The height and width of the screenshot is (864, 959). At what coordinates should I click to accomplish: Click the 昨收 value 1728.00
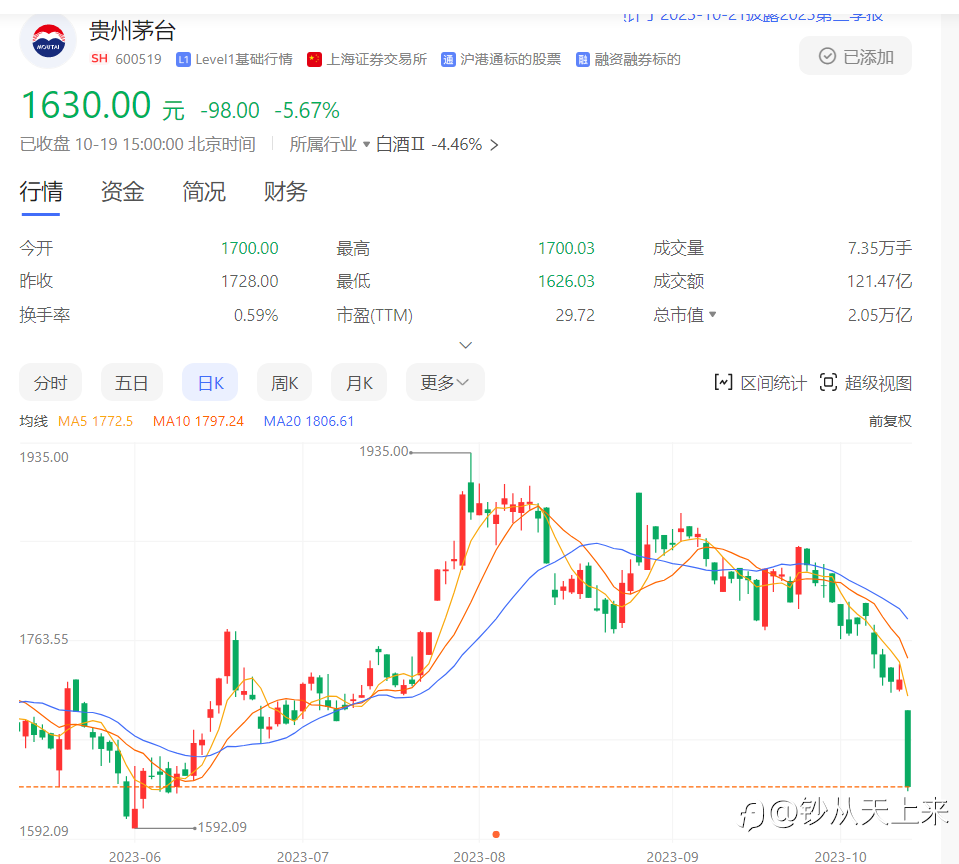[250, 281]
